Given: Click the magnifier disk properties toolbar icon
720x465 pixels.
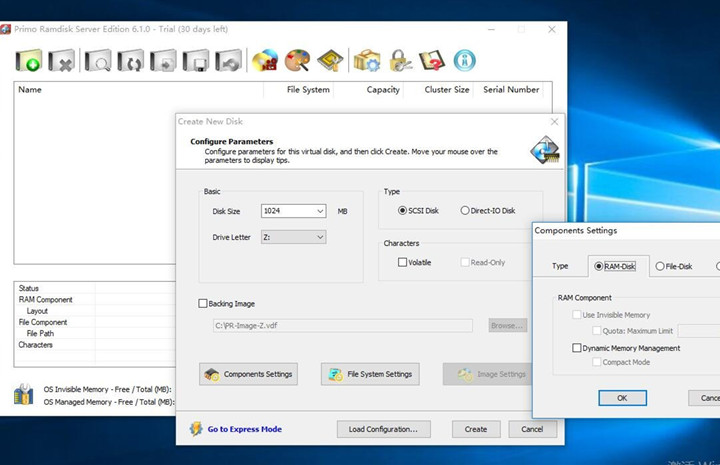Looking at the screenshot, I should coord(98,61).
